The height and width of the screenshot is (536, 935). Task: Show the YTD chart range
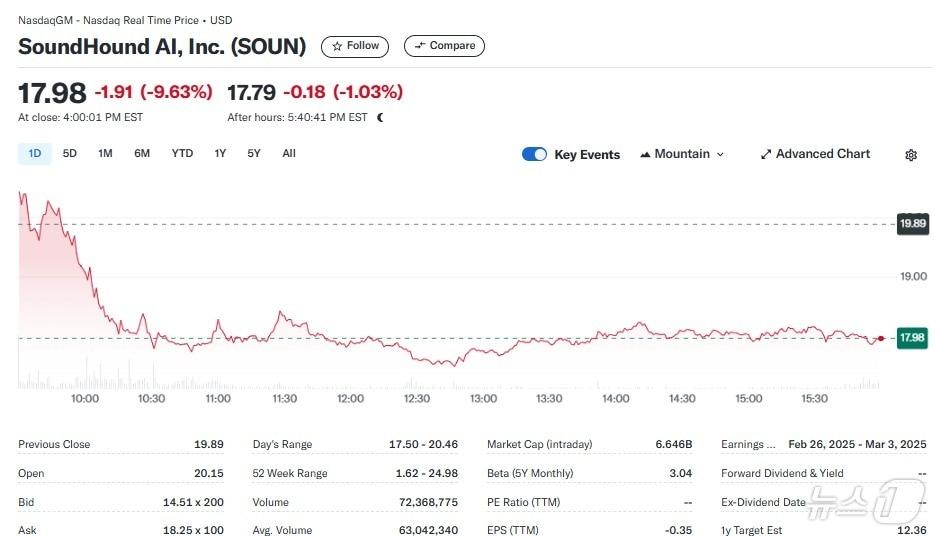click(182, 153)
